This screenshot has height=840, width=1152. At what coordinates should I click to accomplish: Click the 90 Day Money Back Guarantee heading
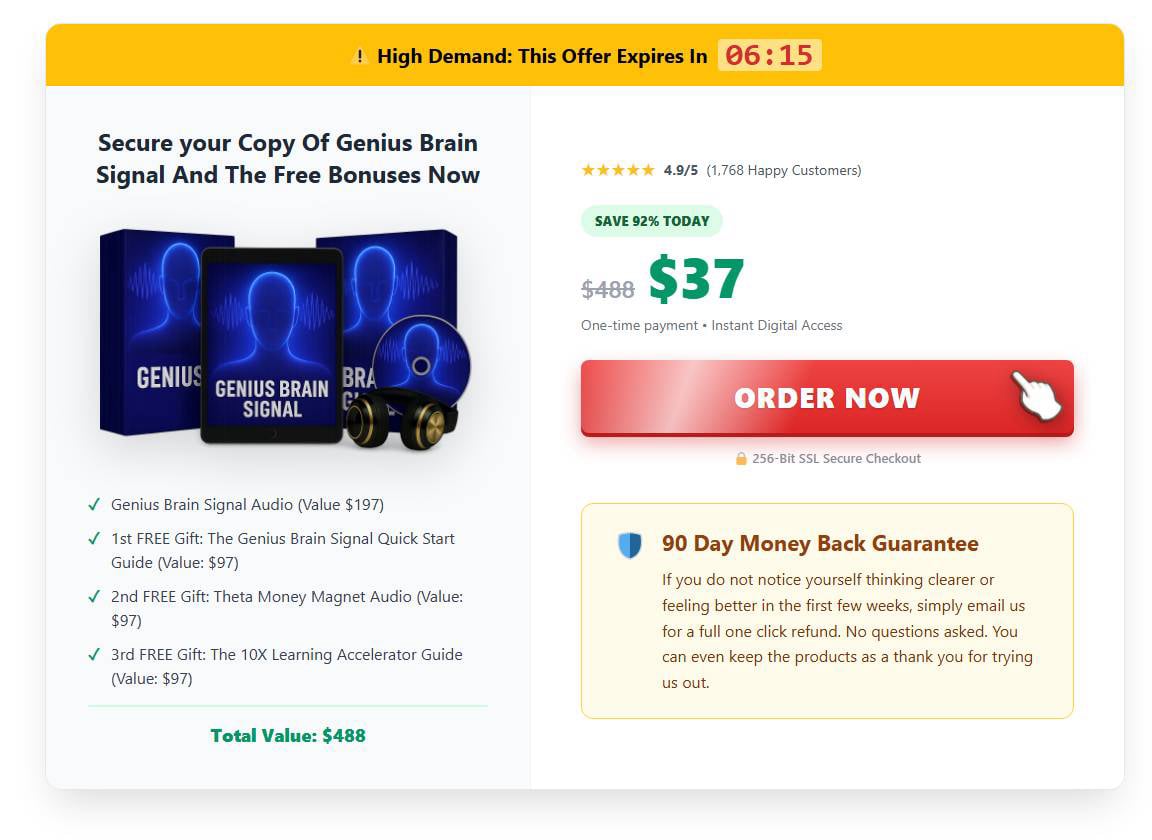tap(817, 544)
